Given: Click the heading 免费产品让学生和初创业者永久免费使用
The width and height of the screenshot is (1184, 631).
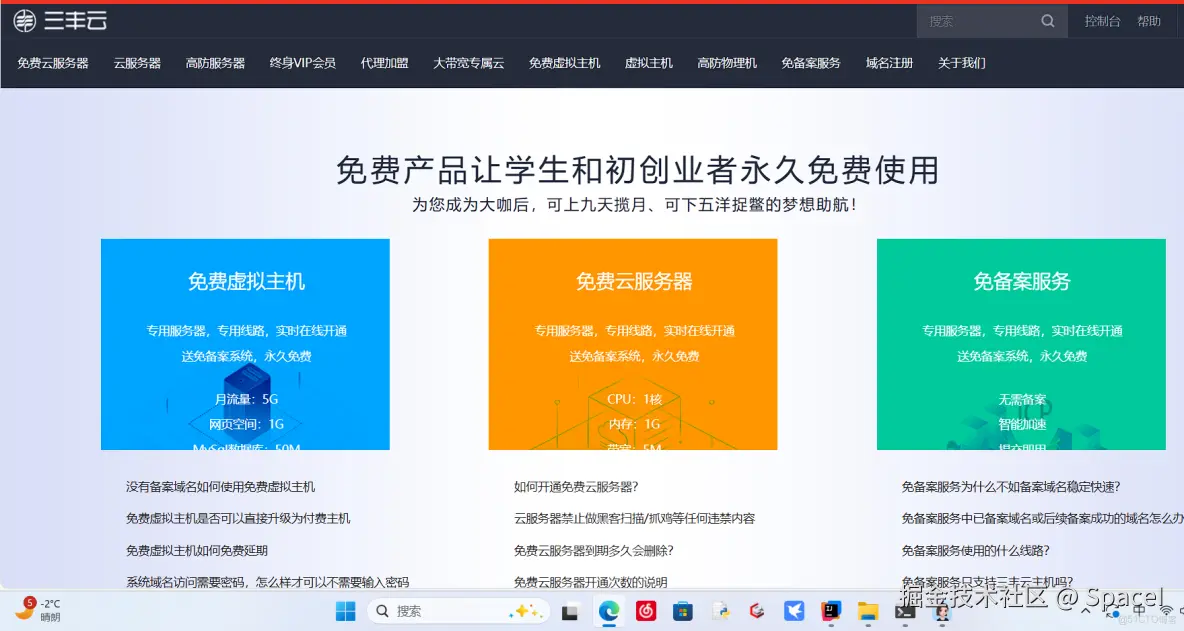Looking at the screenshot, I should click(637, 170).
